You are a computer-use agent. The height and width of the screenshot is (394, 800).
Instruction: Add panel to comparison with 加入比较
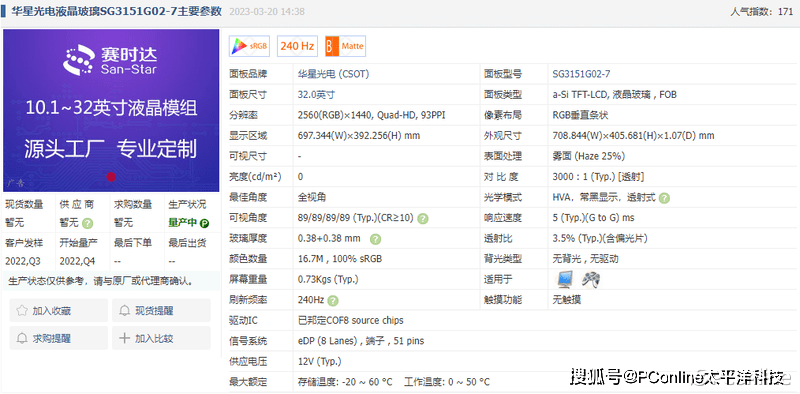point(161,338)
